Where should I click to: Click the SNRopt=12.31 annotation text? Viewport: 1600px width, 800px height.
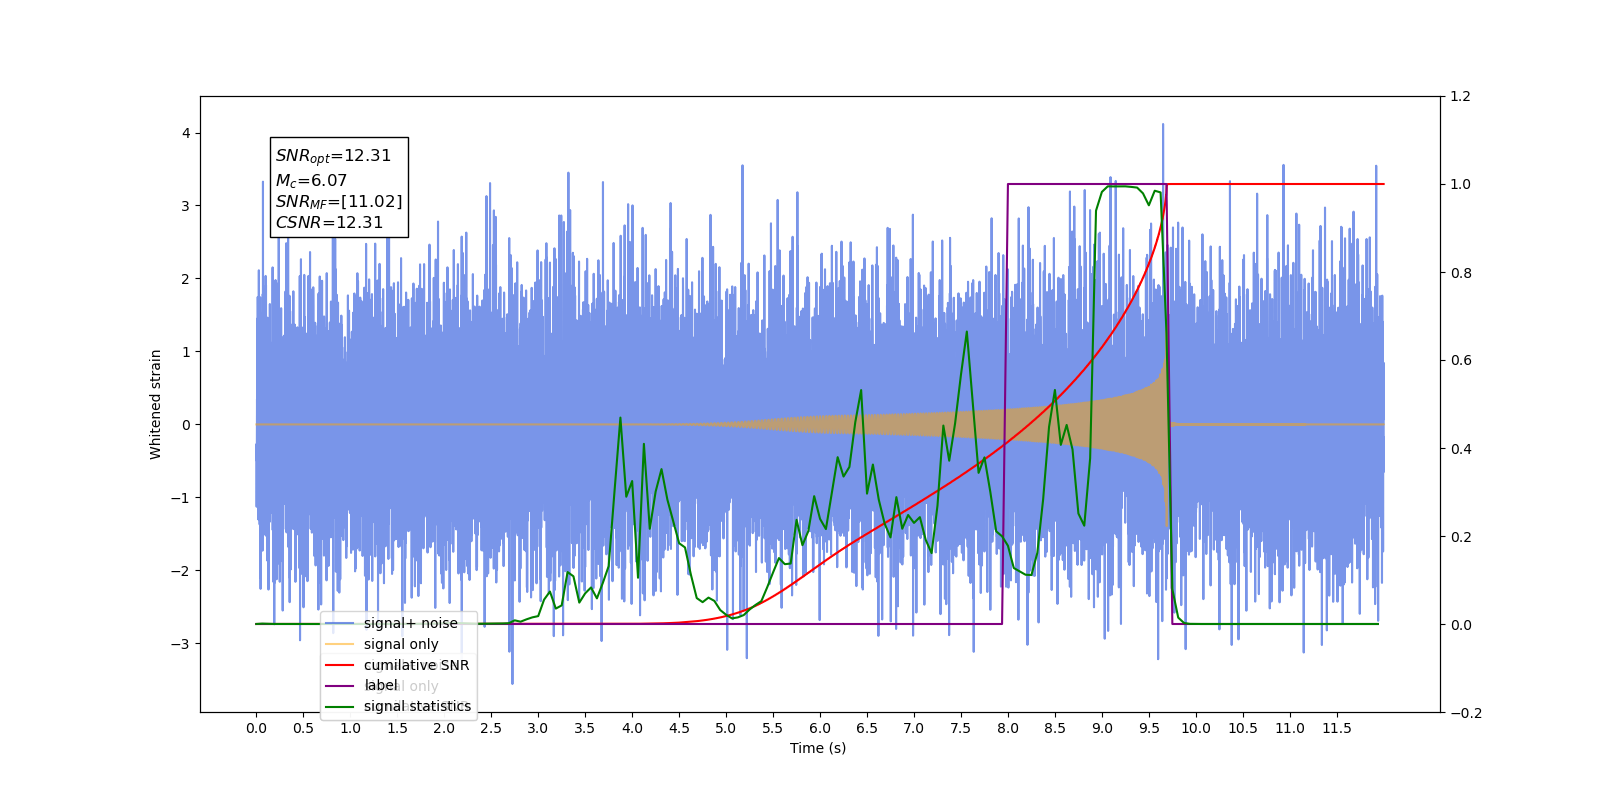(333, 156)
